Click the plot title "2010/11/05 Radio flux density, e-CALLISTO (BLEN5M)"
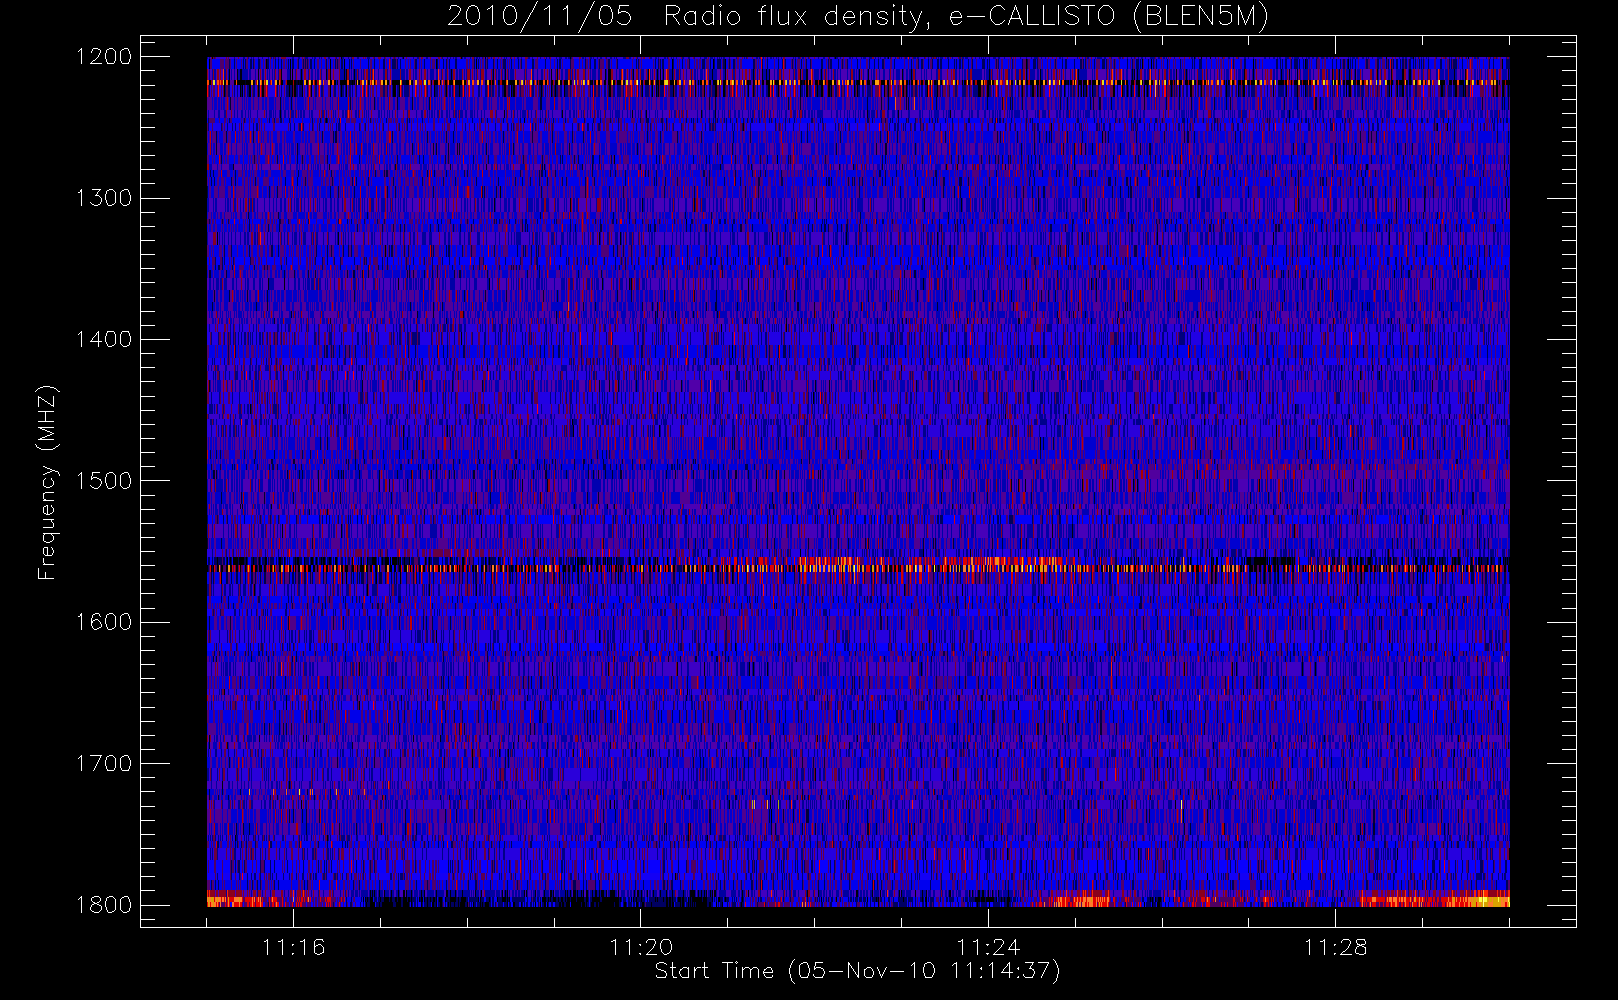 [x=858, y=17]
